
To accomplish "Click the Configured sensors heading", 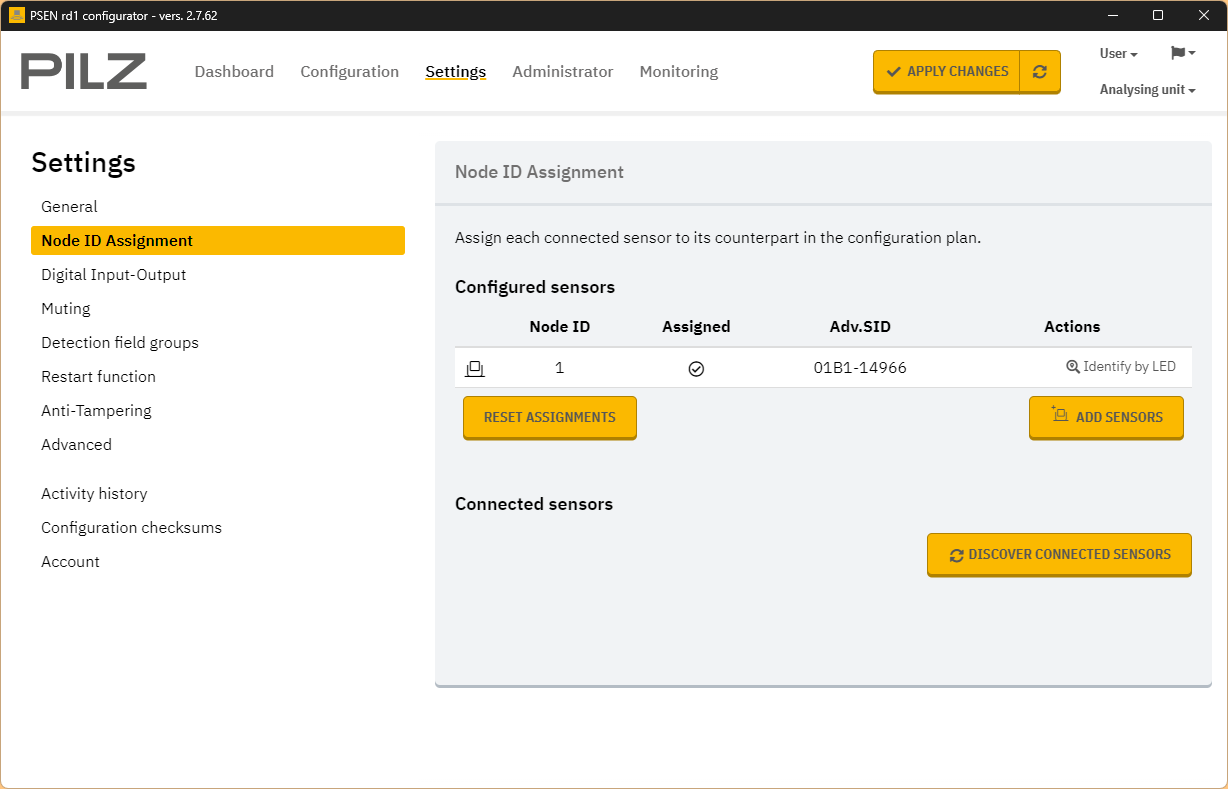I will click(535, 287).
